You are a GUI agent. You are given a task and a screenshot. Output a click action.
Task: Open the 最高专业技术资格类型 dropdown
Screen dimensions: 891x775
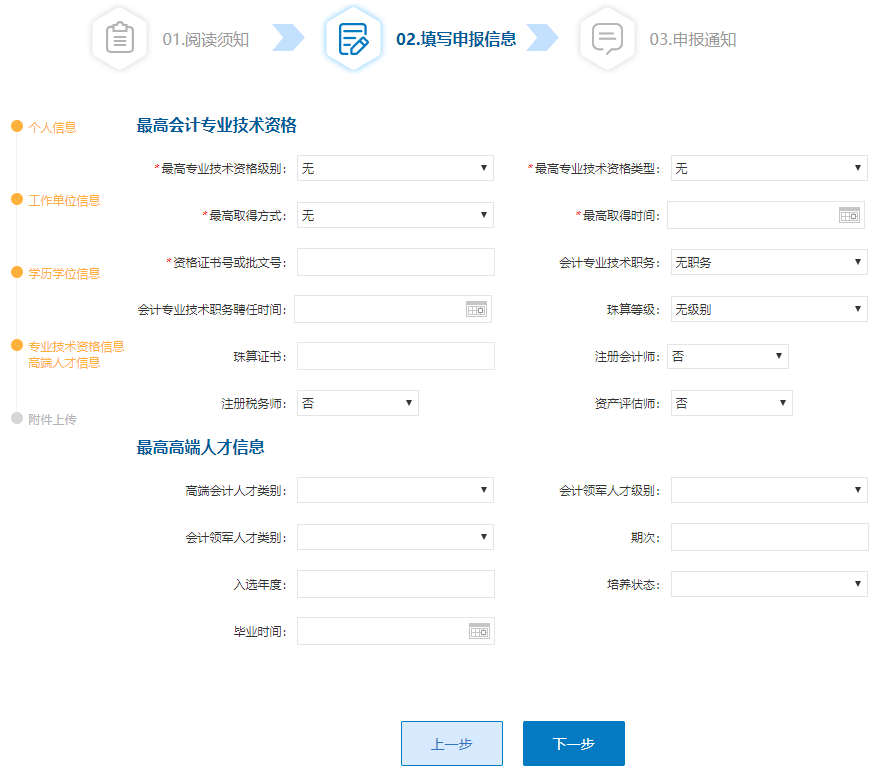(769, 168)
